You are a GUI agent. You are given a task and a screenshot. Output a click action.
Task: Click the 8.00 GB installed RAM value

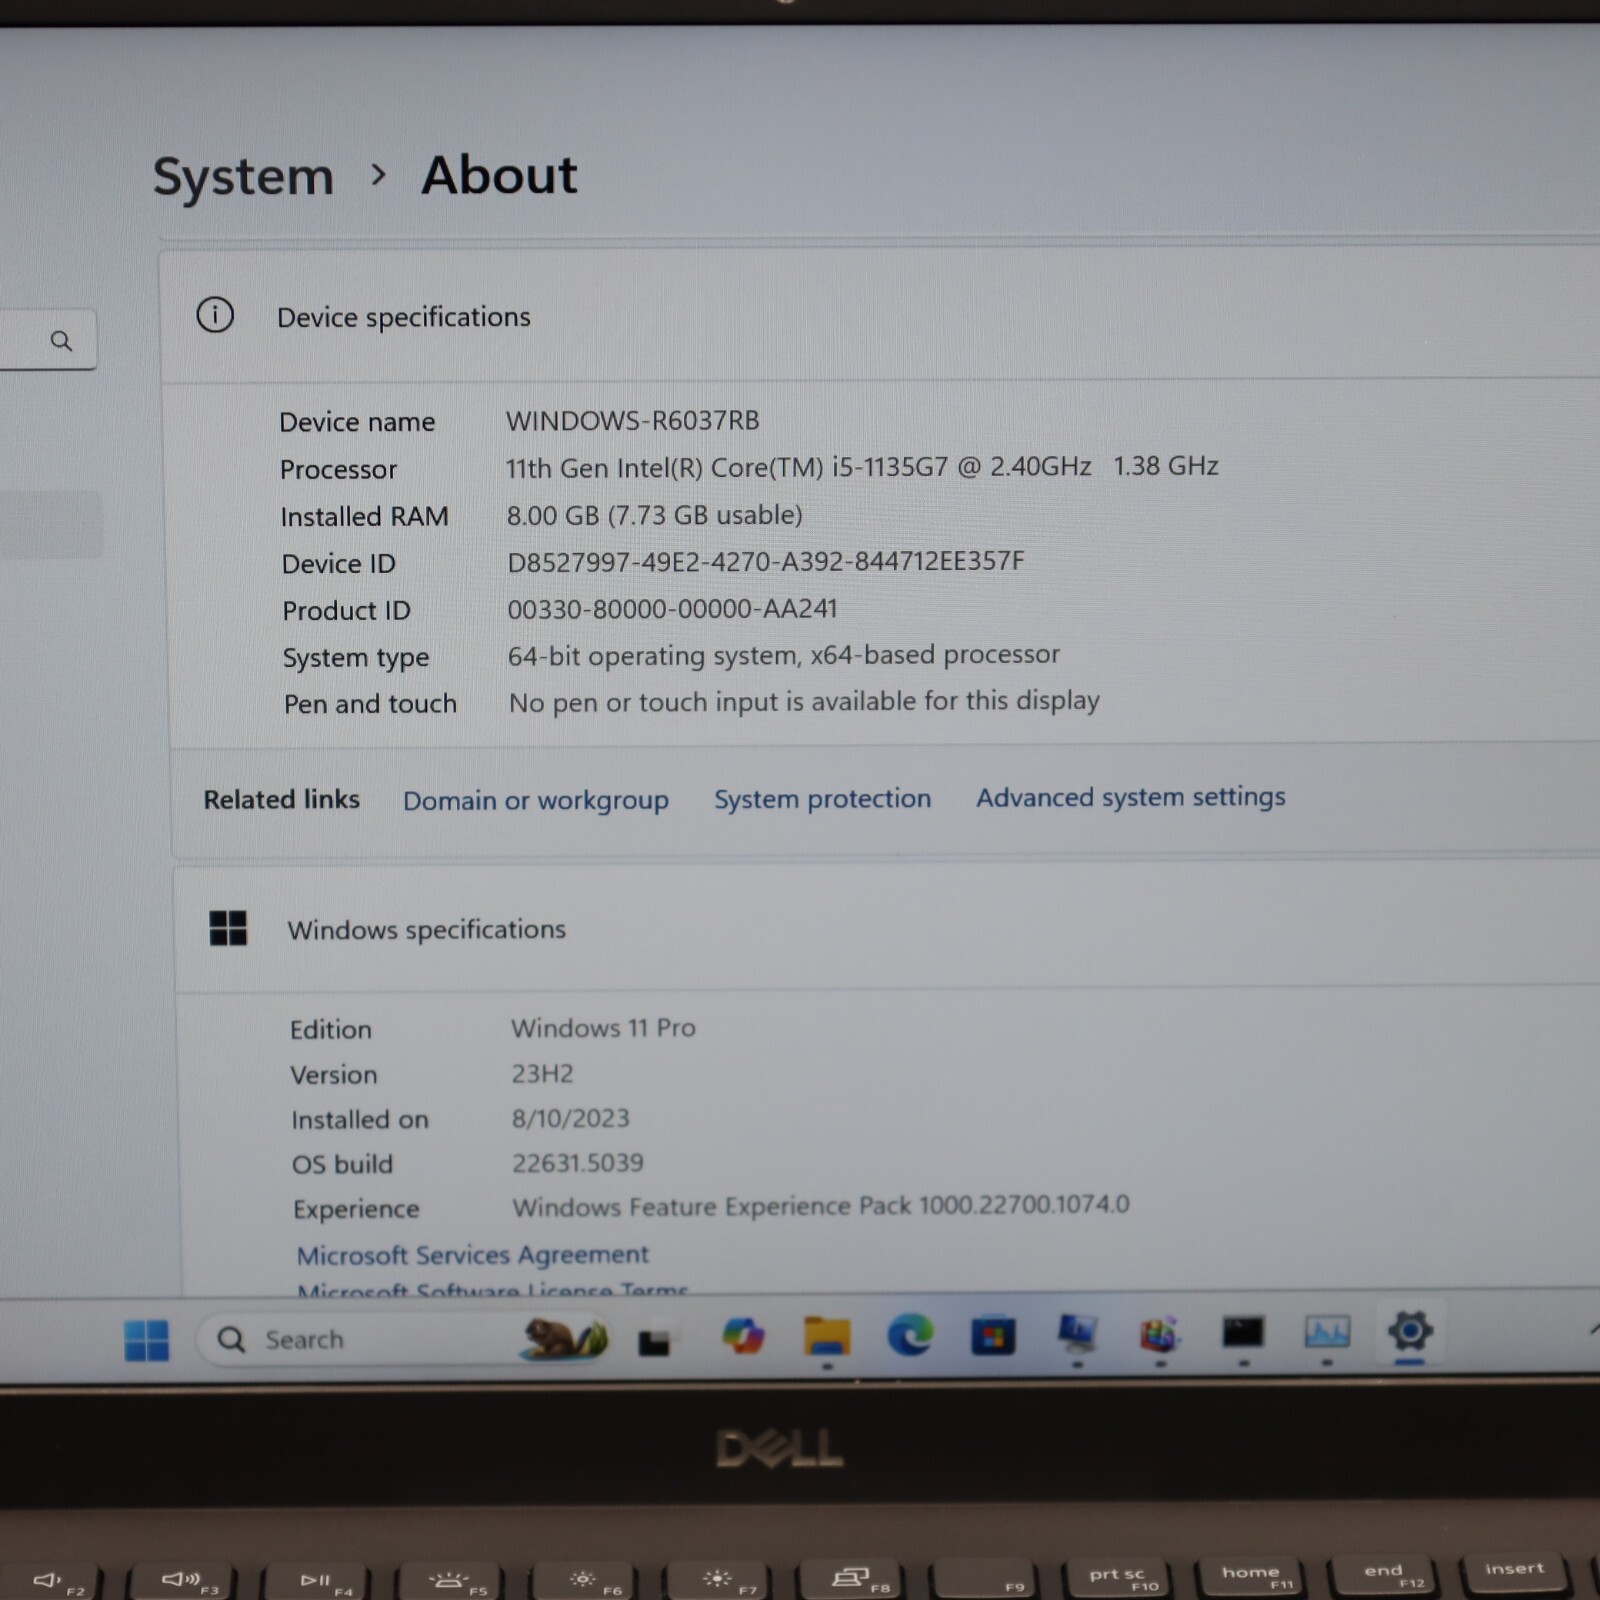[654, 515]
